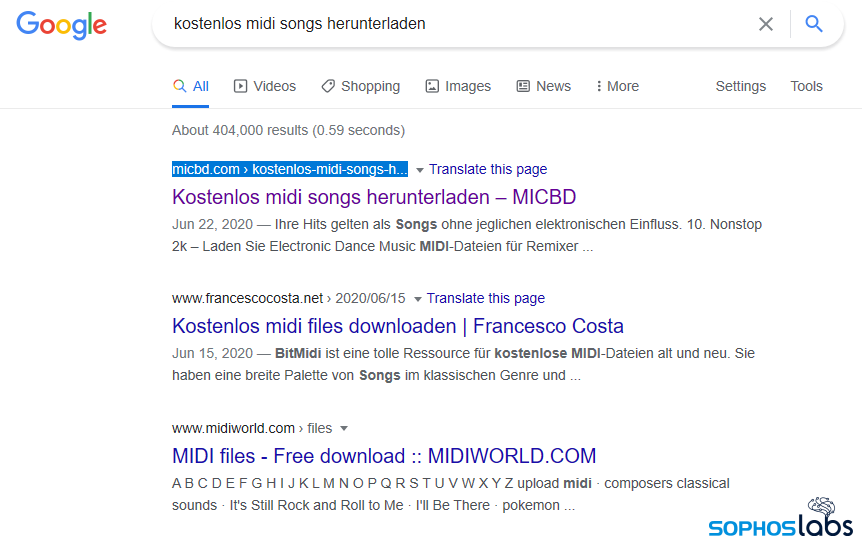Open the MICBD result titled Kostenlos midi songs herunterladen
862x542 pixels.
[x=374, y=196]
